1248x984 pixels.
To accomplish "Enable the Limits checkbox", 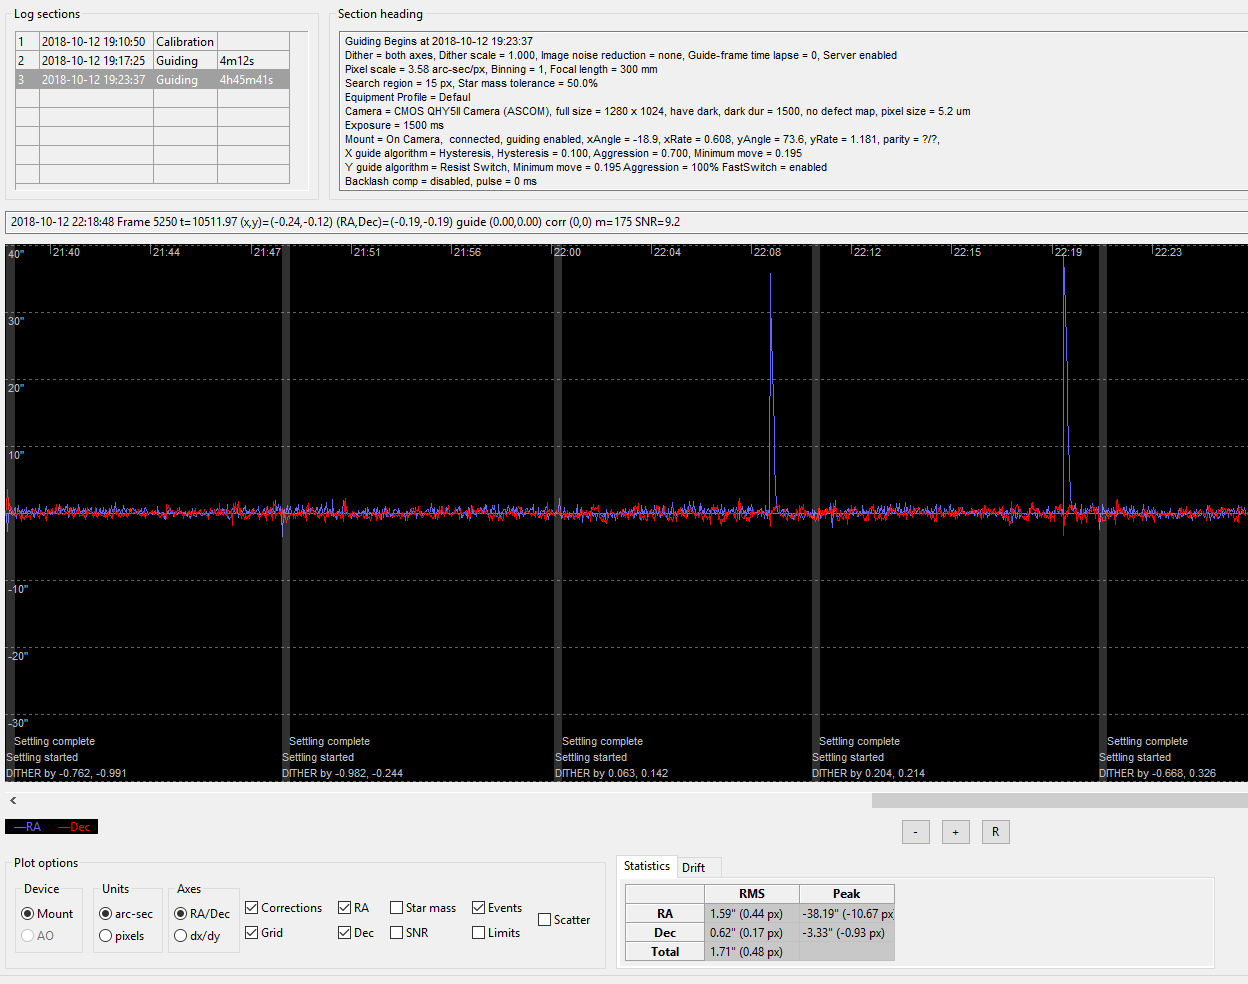I will click(479, 933).
